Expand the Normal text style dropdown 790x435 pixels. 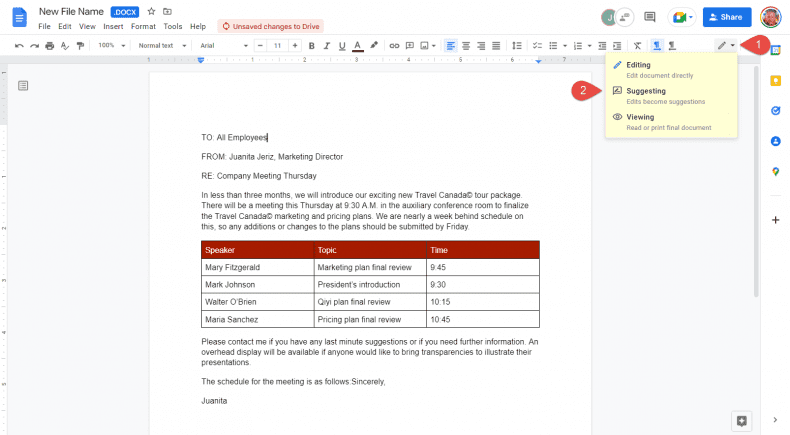160,45
